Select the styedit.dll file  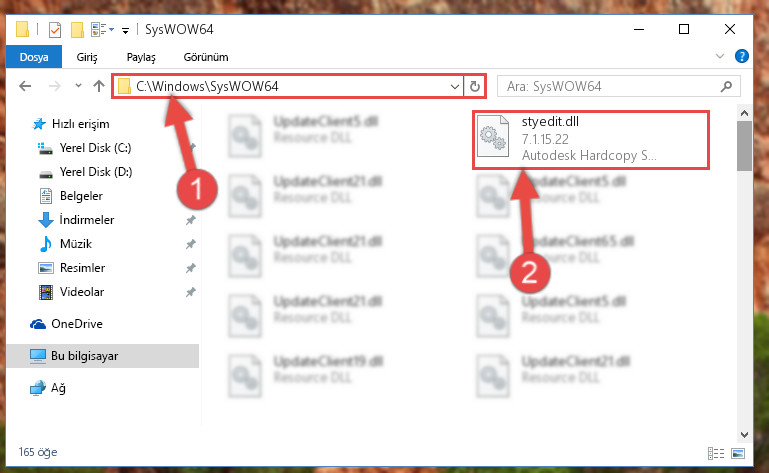[x=591, y=140]
